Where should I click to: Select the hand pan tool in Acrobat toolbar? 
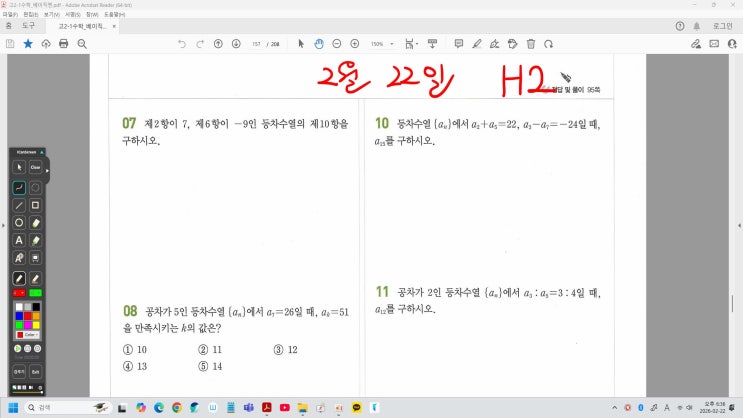pyautogui.click(x=318, y=44)
